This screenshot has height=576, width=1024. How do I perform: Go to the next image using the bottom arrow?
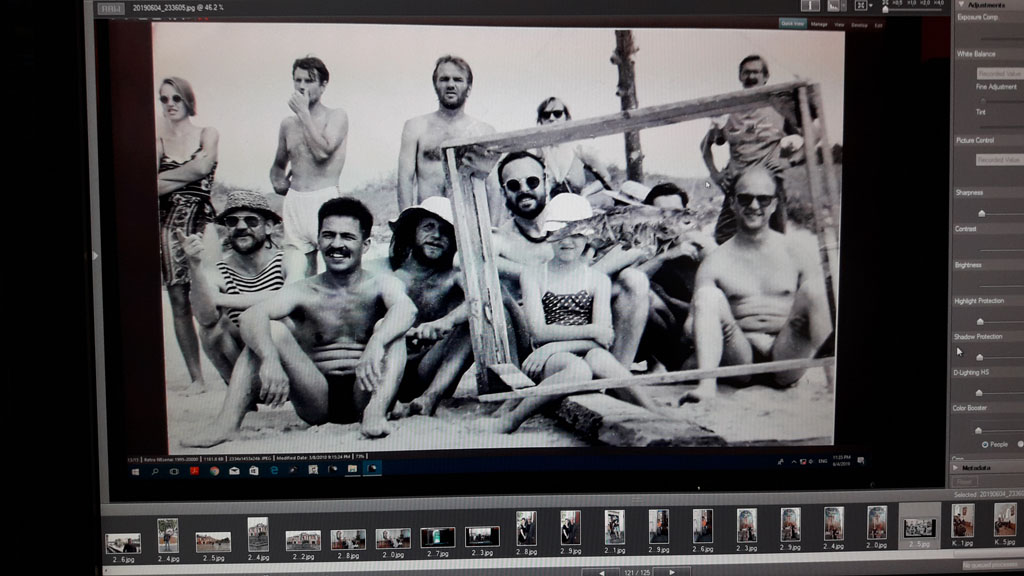(672, 573)
